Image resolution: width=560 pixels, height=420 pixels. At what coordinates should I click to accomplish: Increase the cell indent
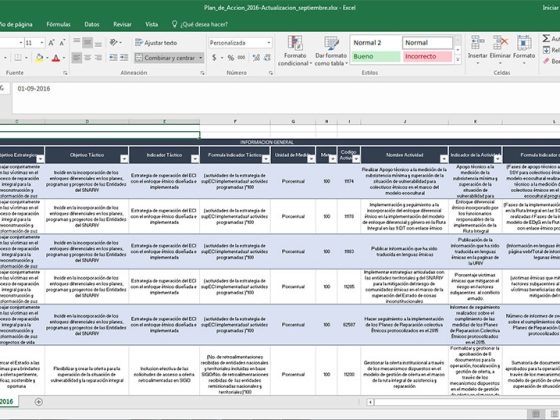pyautogui.click(x=124, y=58)
